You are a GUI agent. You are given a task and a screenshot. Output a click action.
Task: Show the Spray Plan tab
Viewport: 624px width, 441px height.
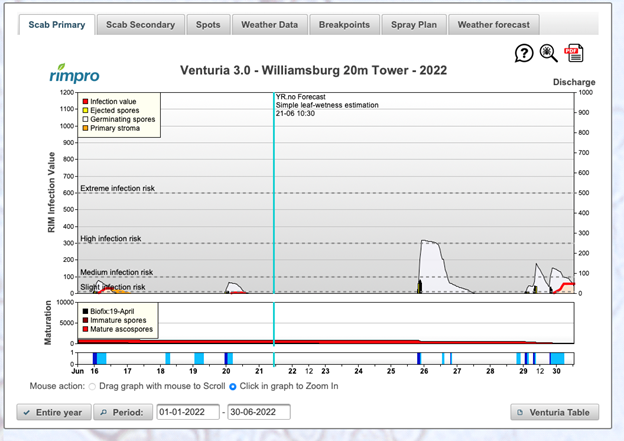[413, 24]
